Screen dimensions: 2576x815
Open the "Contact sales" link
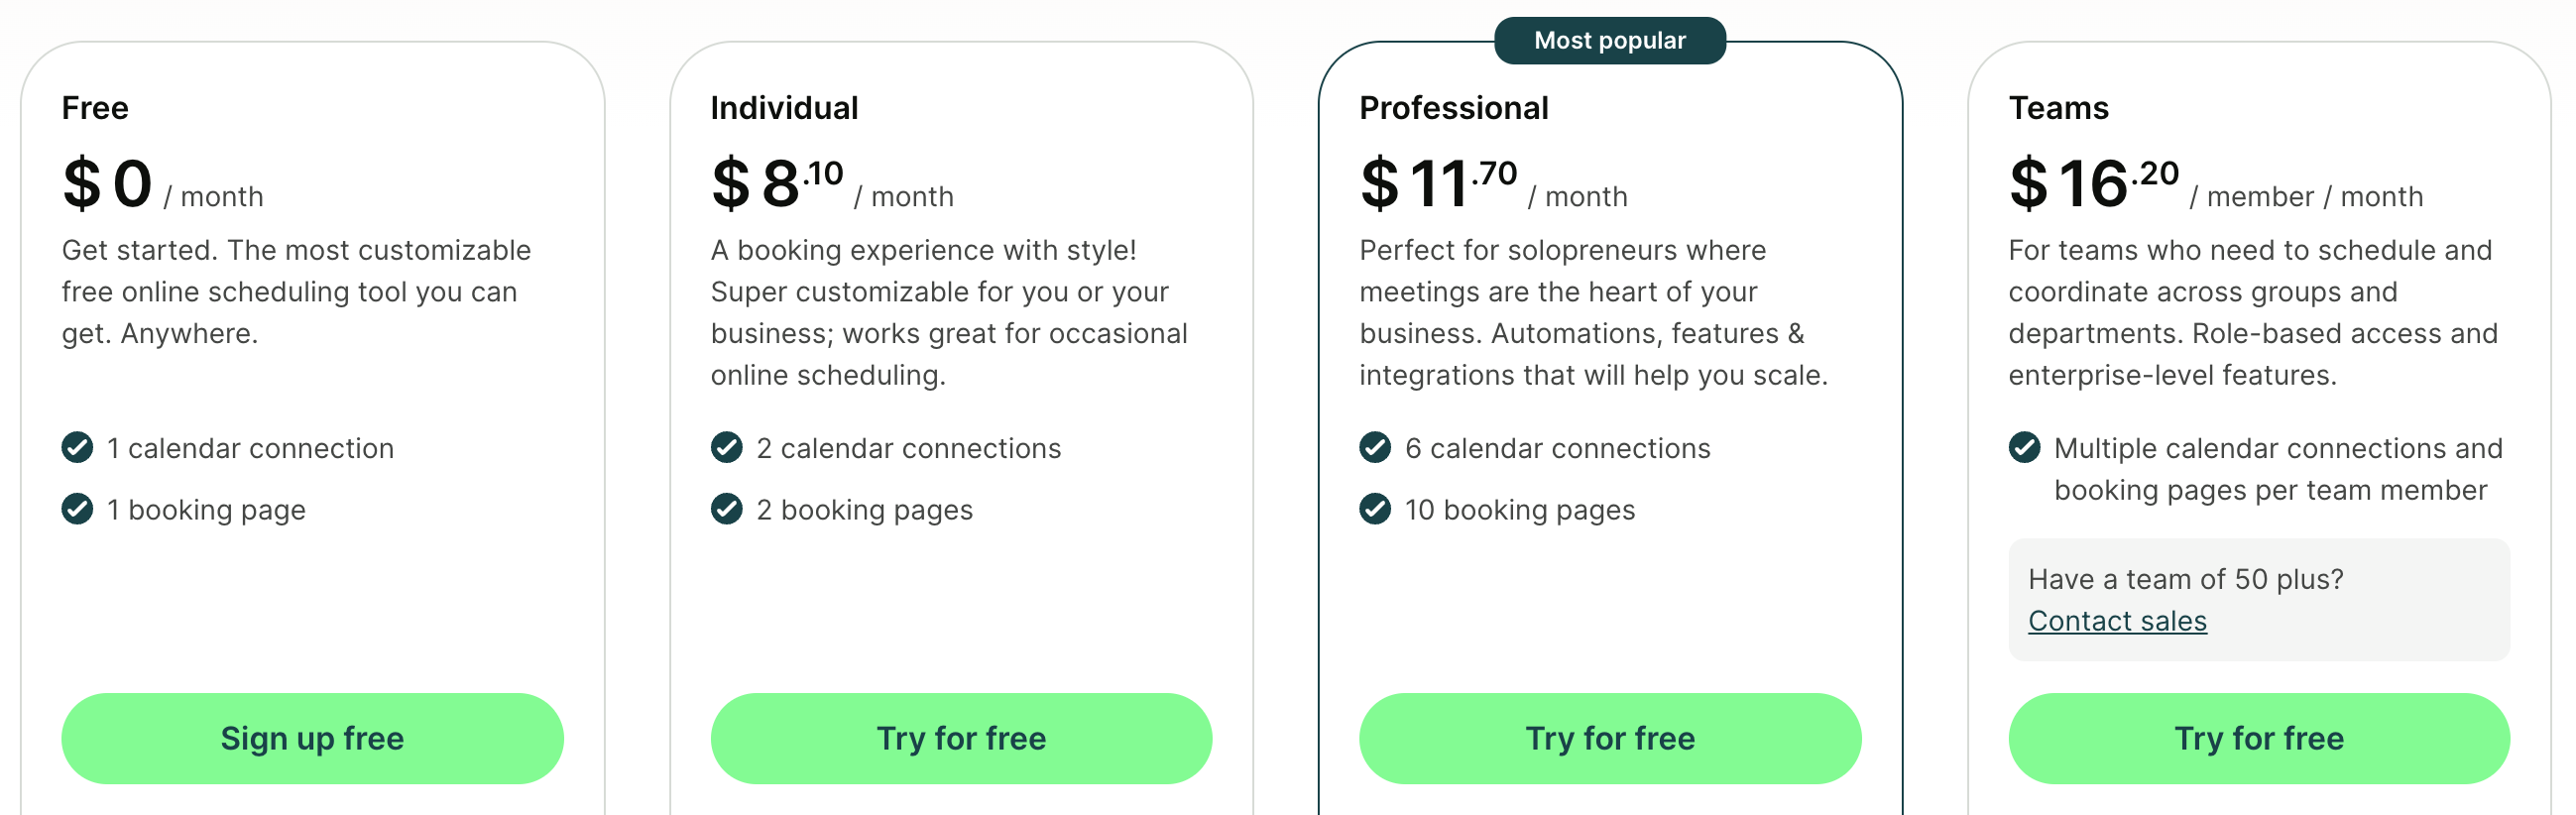(x=2117, y=621)
